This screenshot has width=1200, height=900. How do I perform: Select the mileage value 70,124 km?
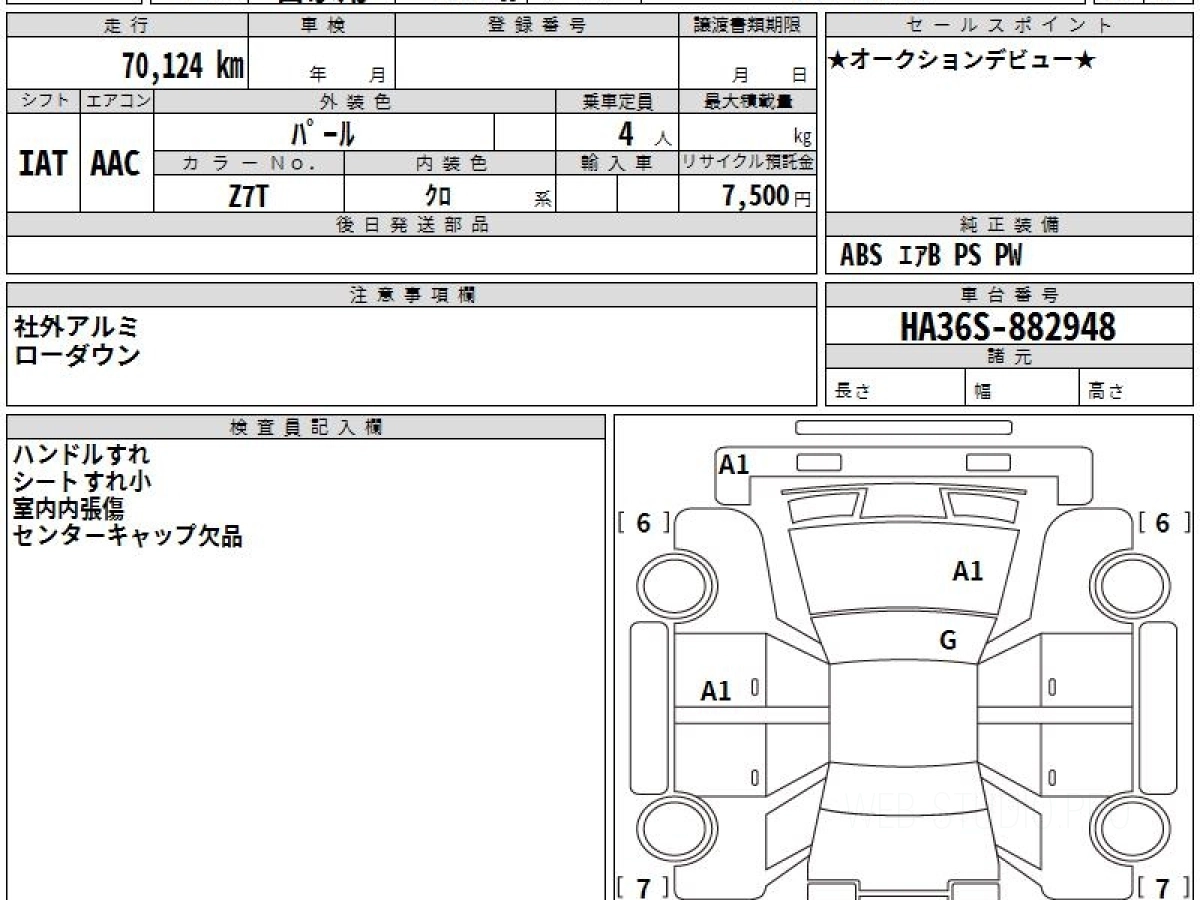(182, 67)
